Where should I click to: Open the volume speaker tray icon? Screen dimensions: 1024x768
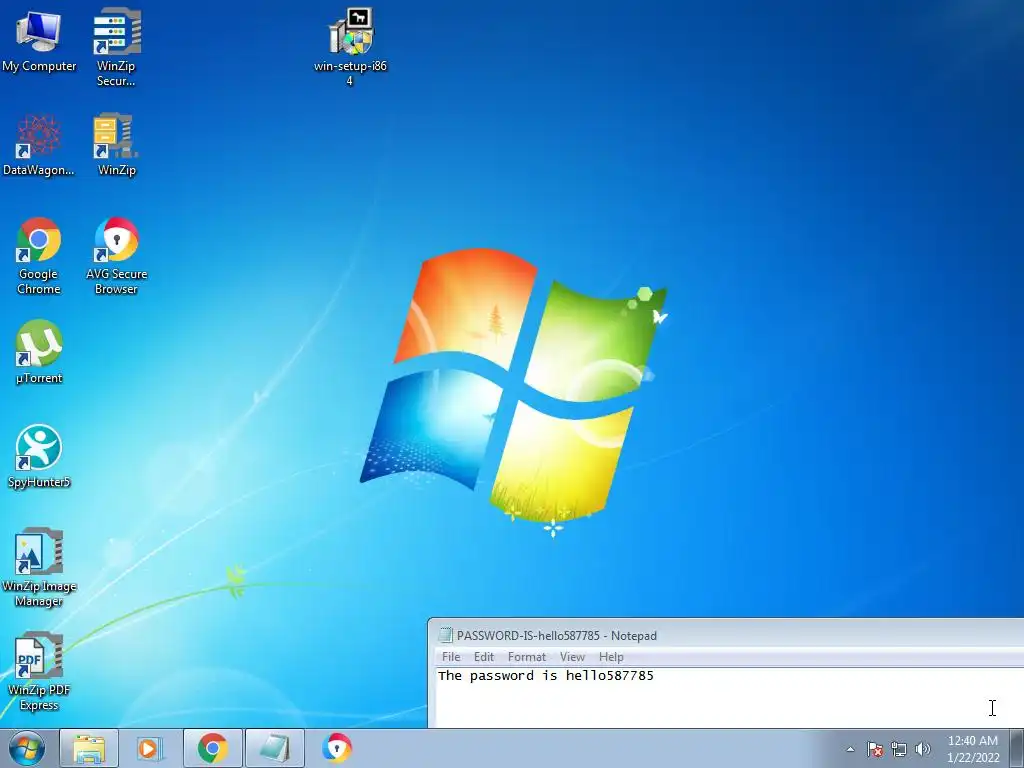pyautogui.click(x=923, y=749)
